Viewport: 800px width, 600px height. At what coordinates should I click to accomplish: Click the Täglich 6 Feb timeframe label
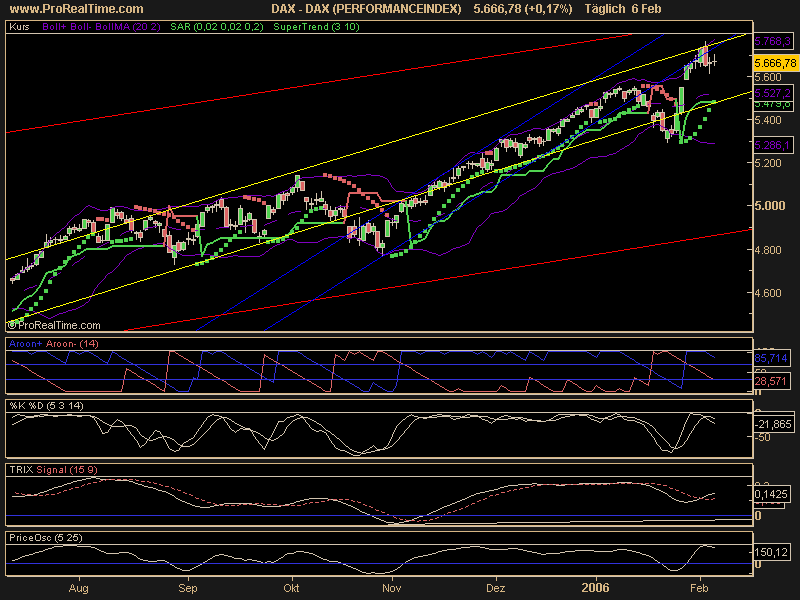click(623, 9)
